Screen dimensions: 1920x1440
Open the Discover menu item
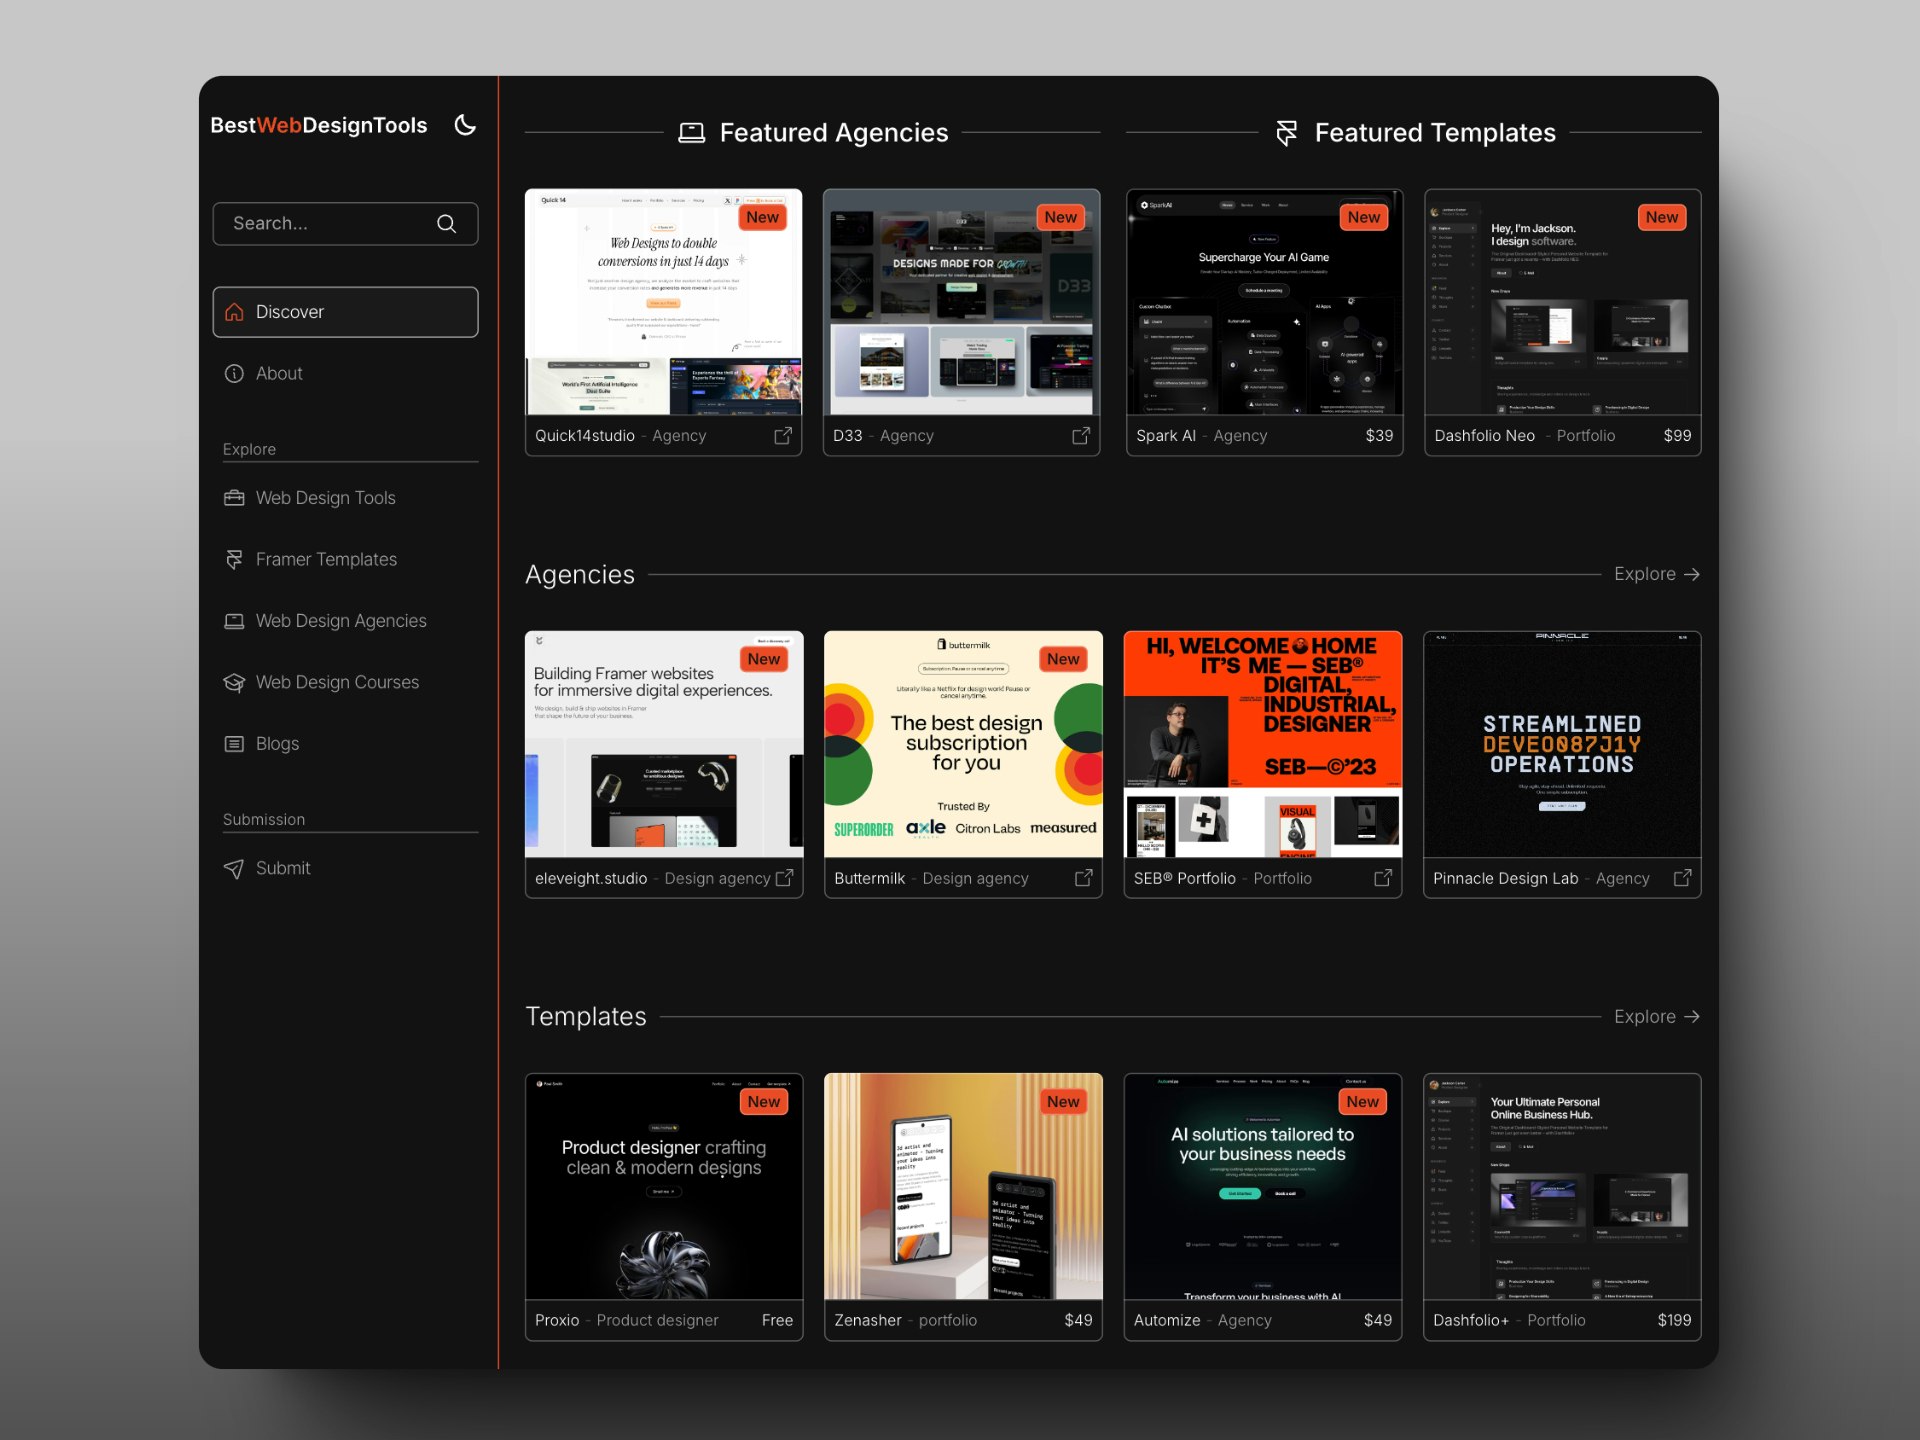click(x=345, y=312)
